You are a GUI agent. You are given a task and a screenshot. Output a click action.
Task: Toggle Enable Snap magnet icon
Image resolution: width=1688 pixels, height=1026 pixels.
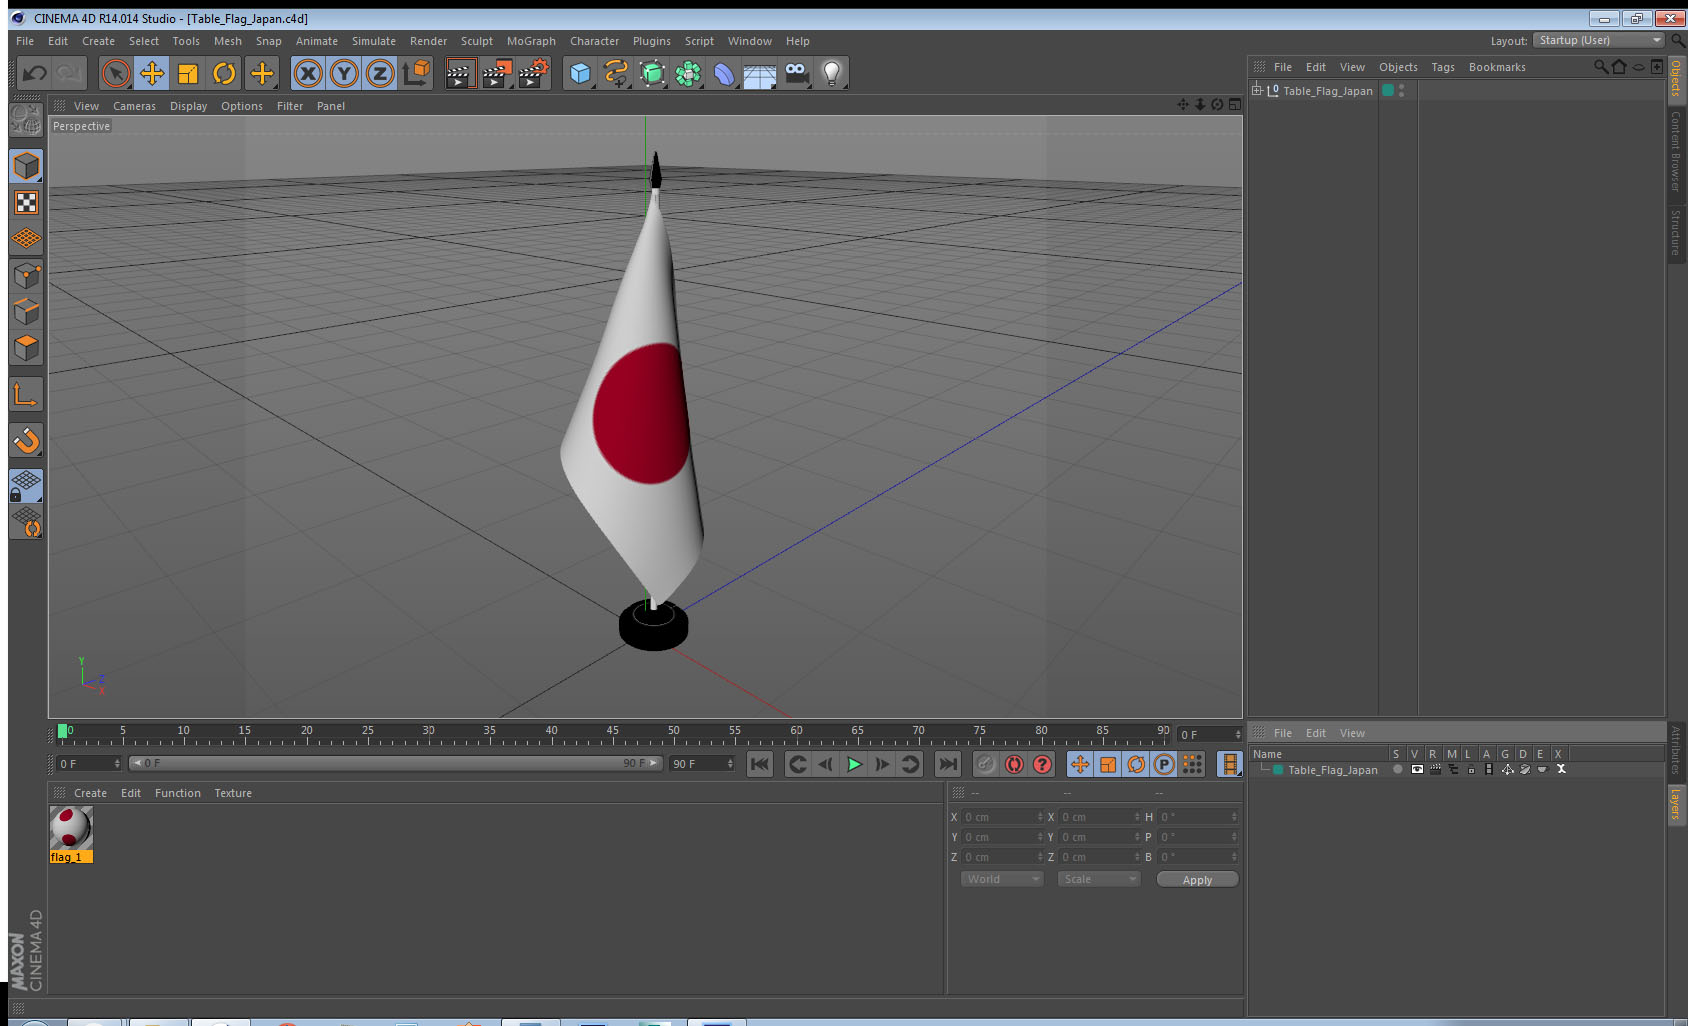click(x=26, y=440)
